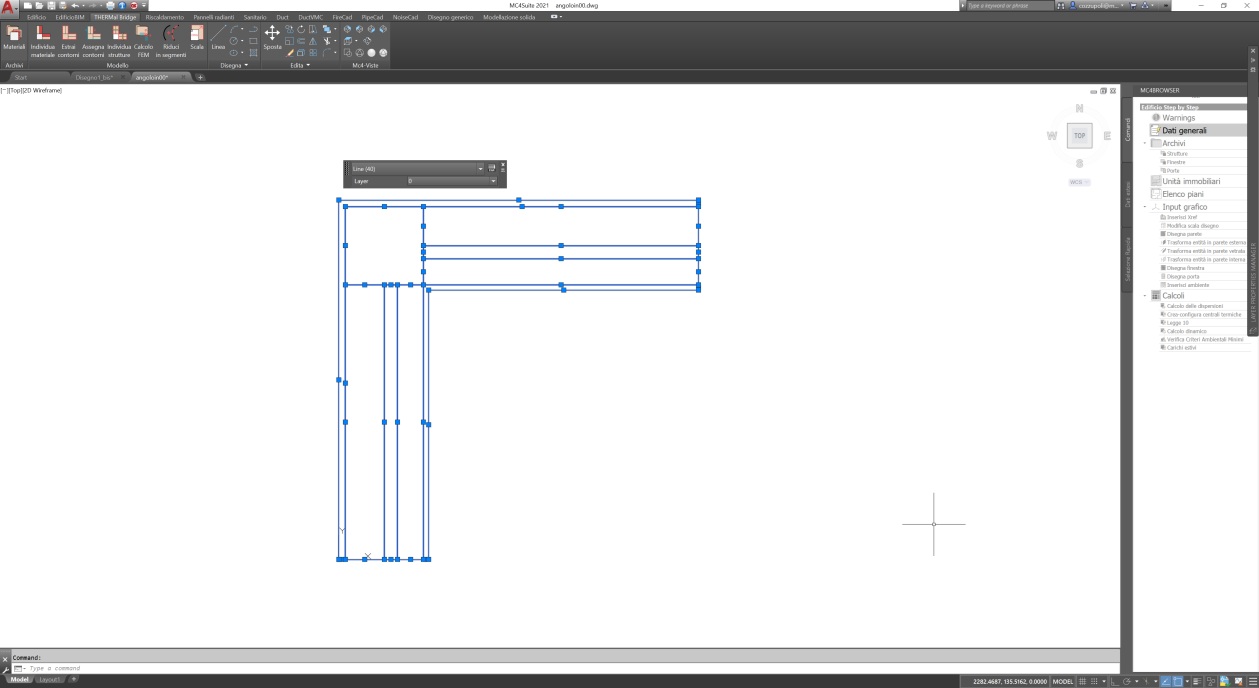Open the status bar customization menu
The height and width of the screenshot is (688, 1259).
coord(1253,681)
